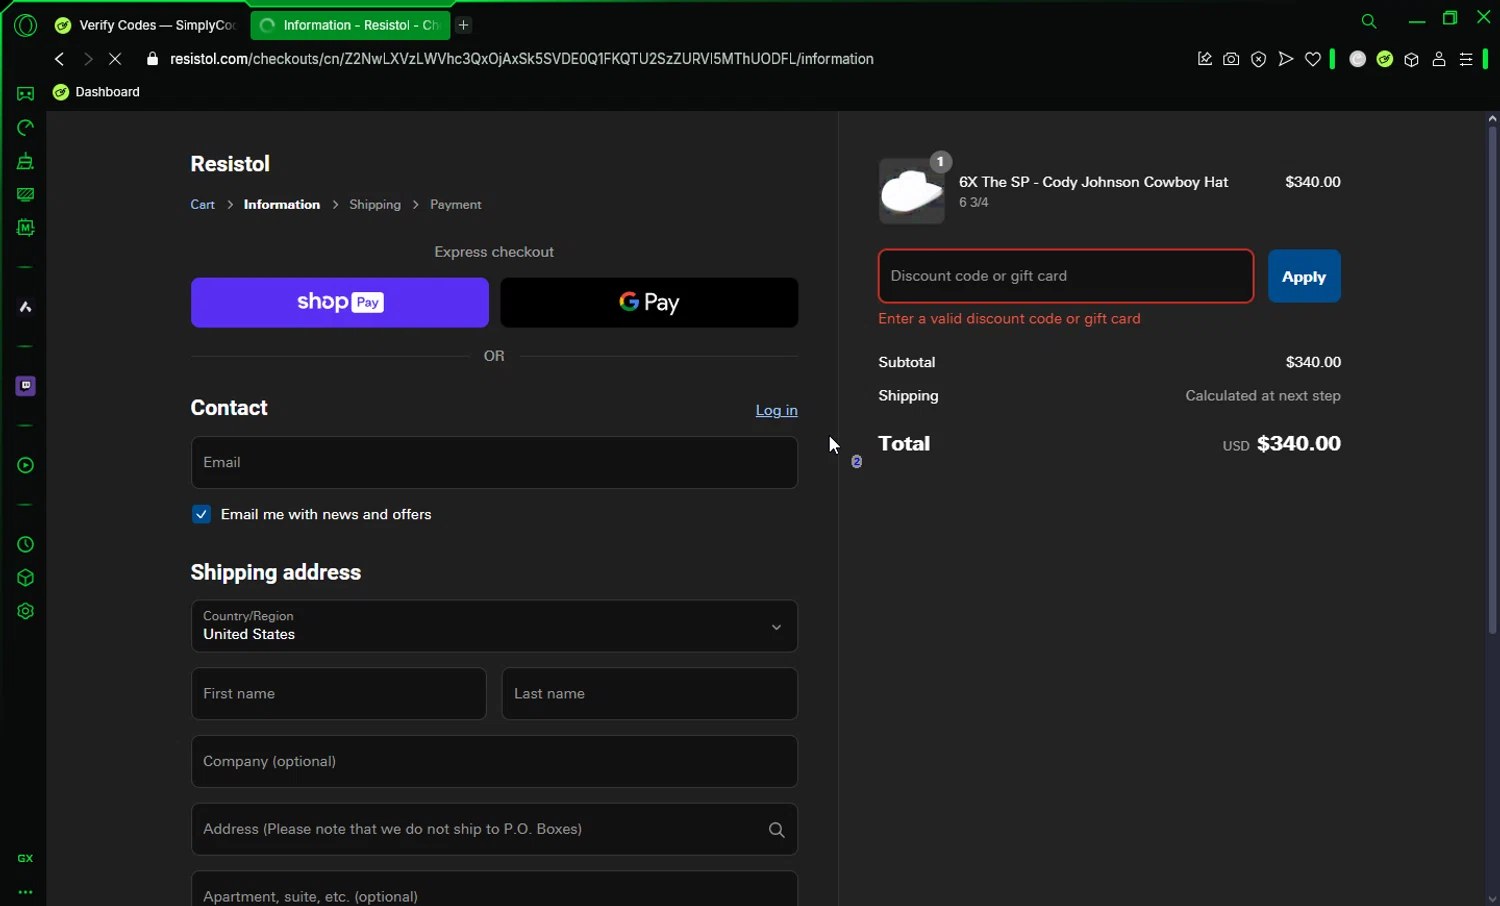
Task: Click the GX icon at sidebar bottom
Action: pyautogui.click(x=26, y=858)
